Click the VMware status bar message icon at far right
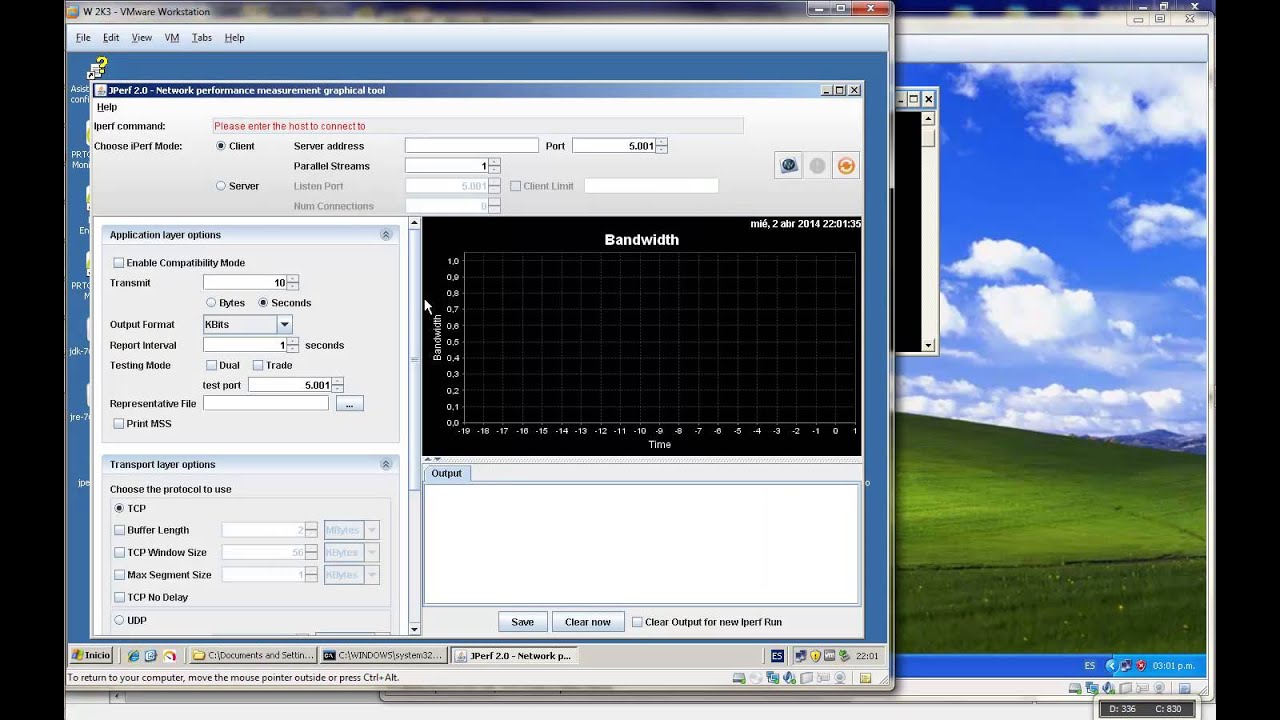The image size is (1280, 720). point(866,678)
